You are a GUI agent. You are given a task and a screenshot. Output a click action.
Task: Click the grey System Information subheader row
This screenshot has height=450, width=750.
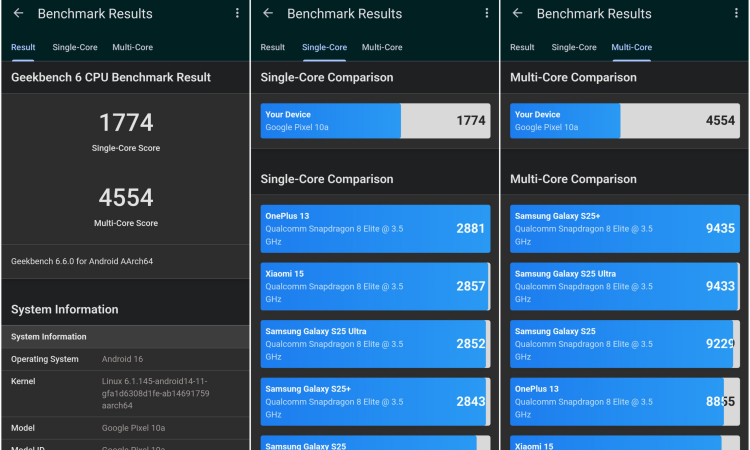coord(125,337)
